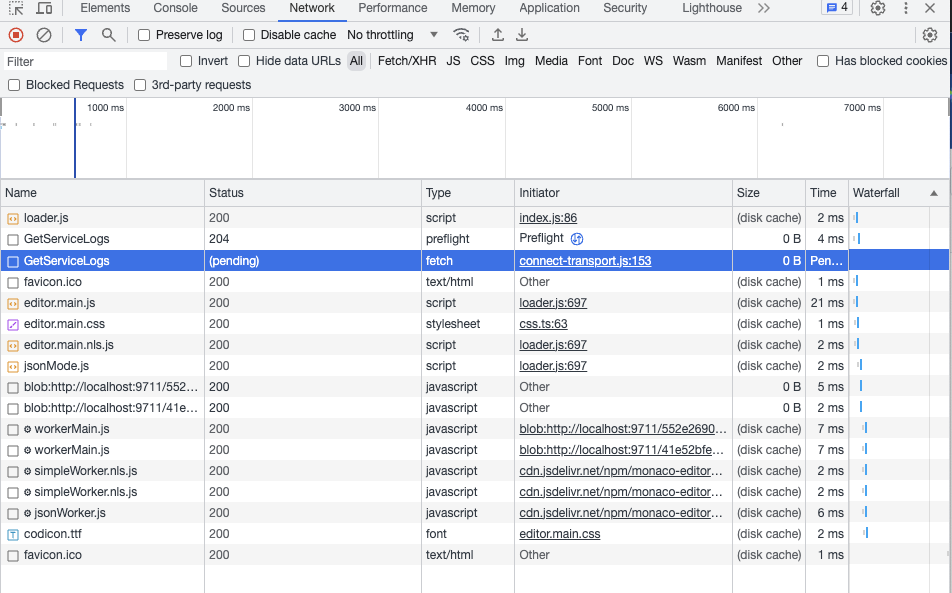The height and width of the screenshot is (593, 952).
Task: Export requests as HAR file
Action: coord(522,34)
